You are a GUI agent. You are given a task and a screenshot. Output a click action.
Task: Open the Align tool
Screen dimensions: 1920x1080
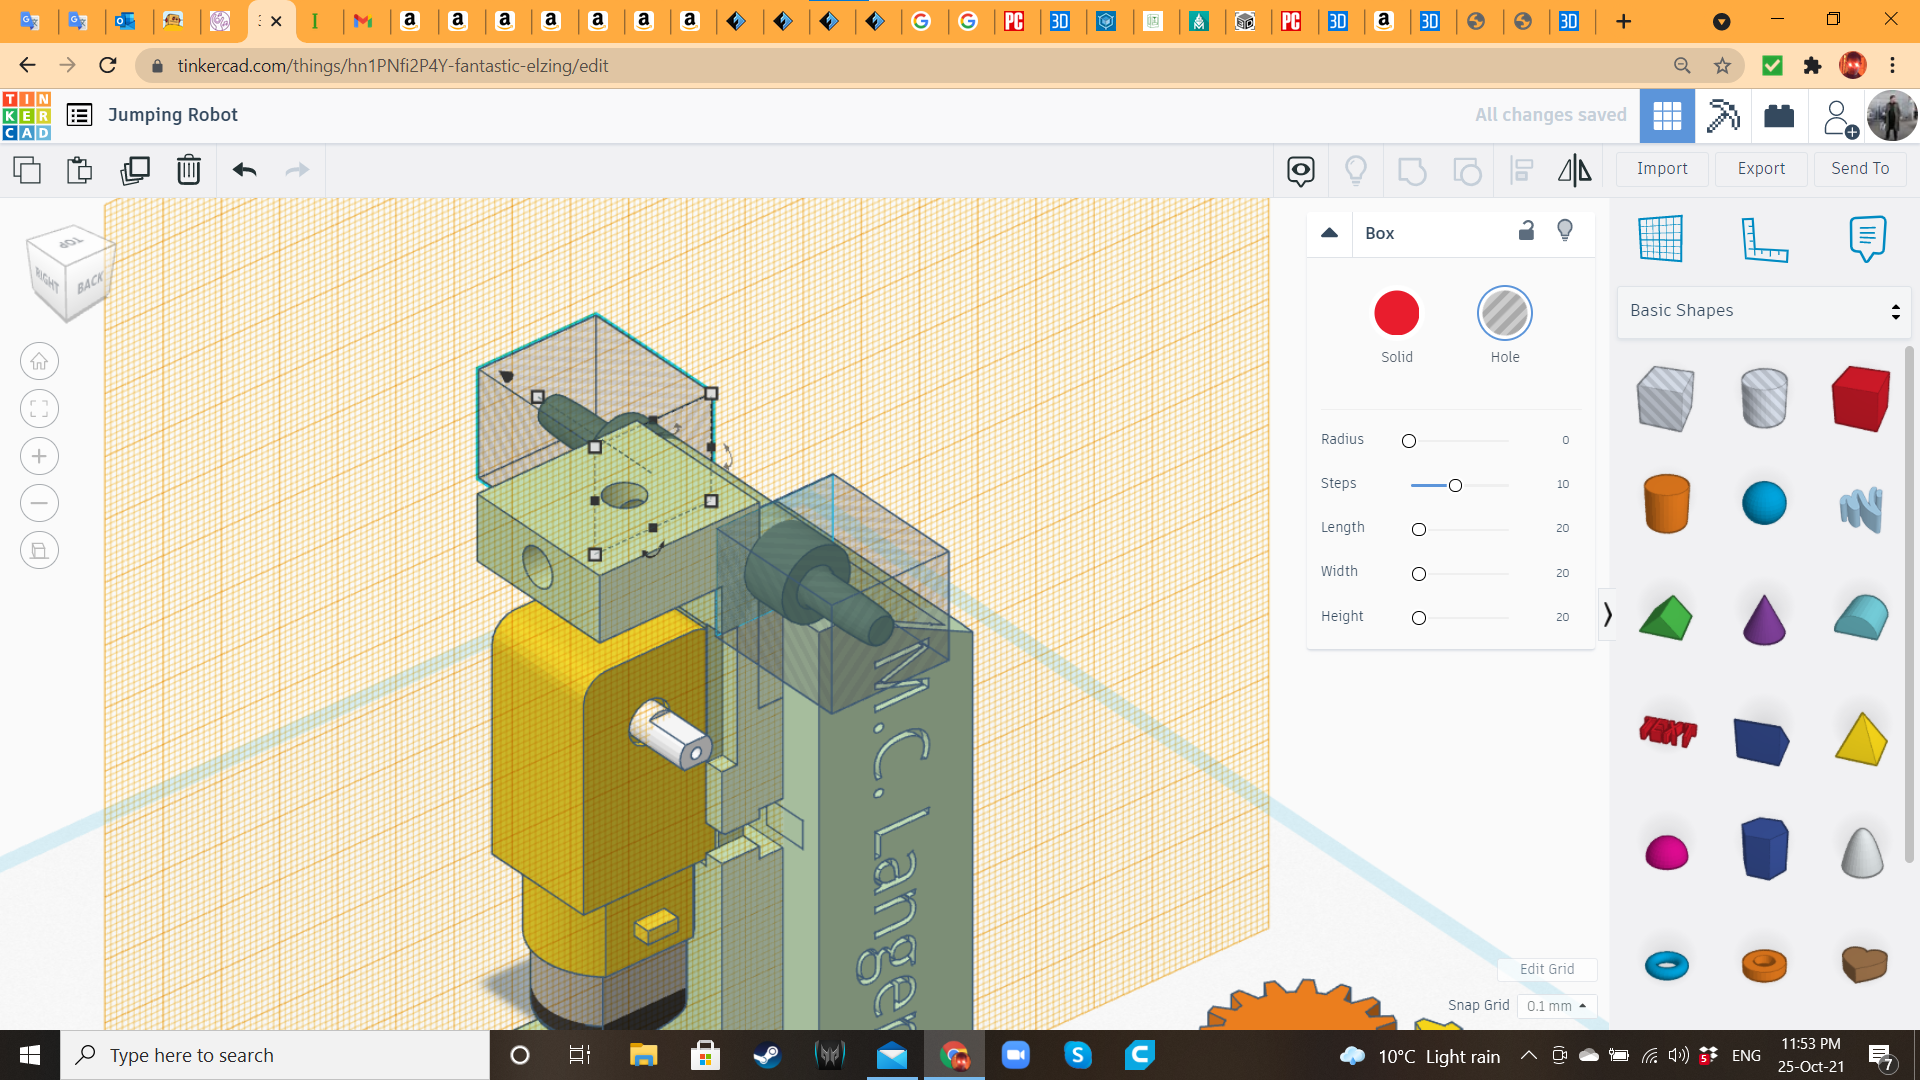click(x=1521, y=170)
